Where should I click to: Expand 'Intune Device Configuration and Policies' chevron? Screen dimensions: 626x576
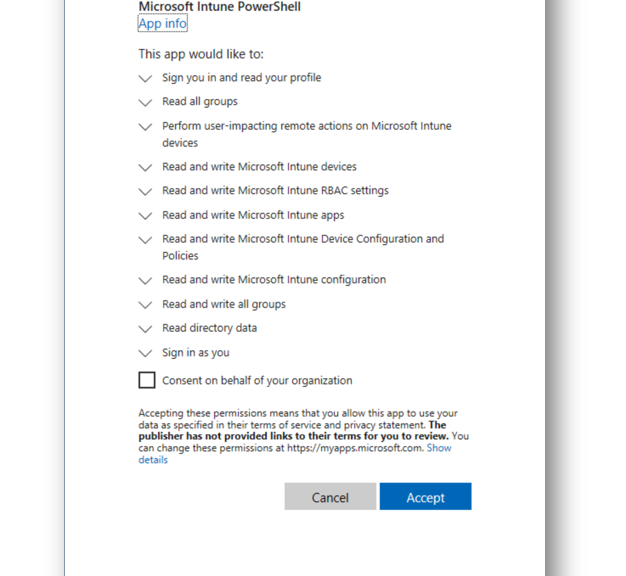click(145, 240)
